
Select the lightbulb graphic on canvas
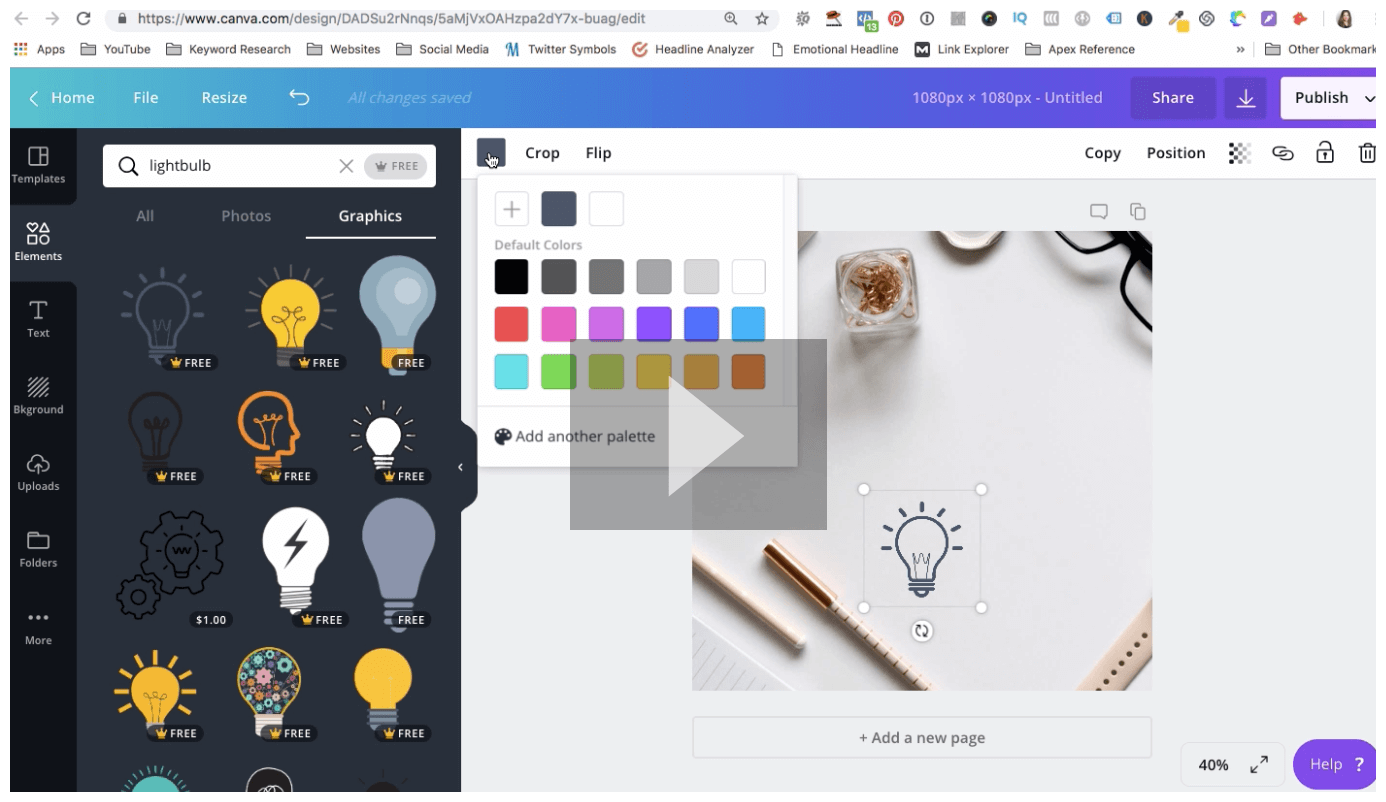coord(922,548)
